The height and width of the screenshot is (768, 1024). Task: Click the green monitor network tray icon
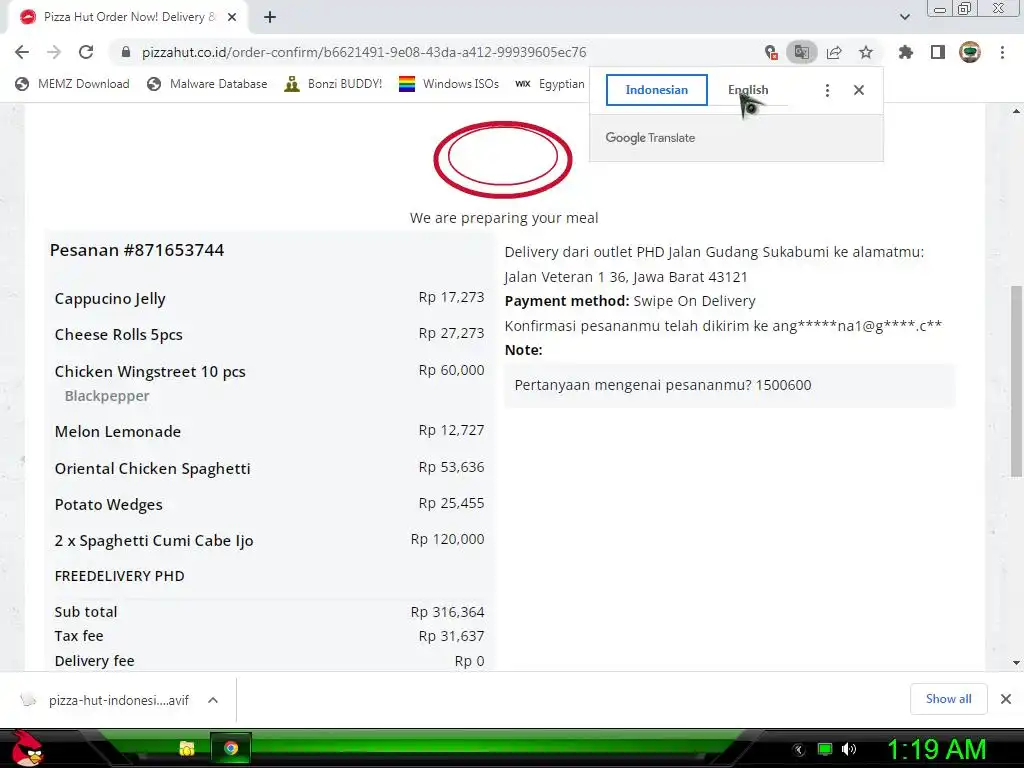(825, 749)
